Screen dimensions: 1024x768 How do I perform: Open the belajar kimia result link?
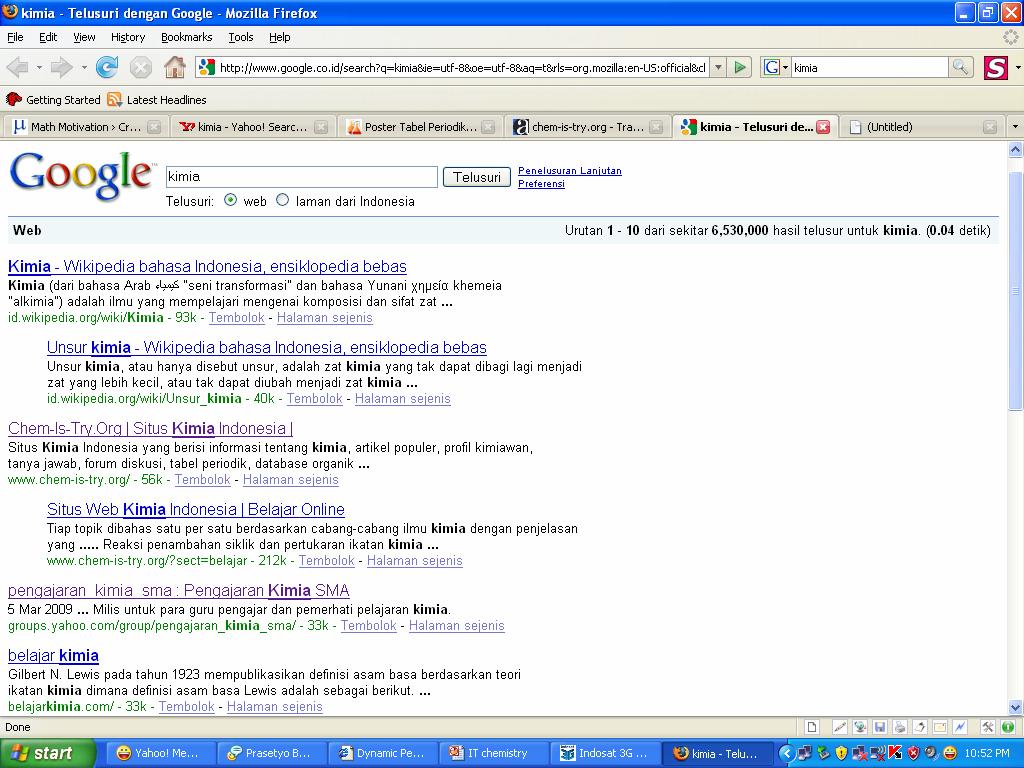(x=54, y=655)
